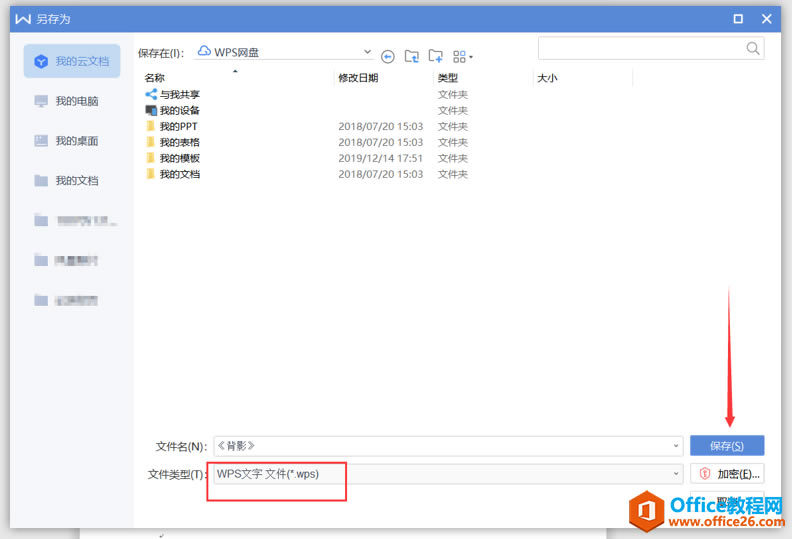Select the first blurred folder in sidebar
Screen dimensions: 792x539
coord(75,221)
